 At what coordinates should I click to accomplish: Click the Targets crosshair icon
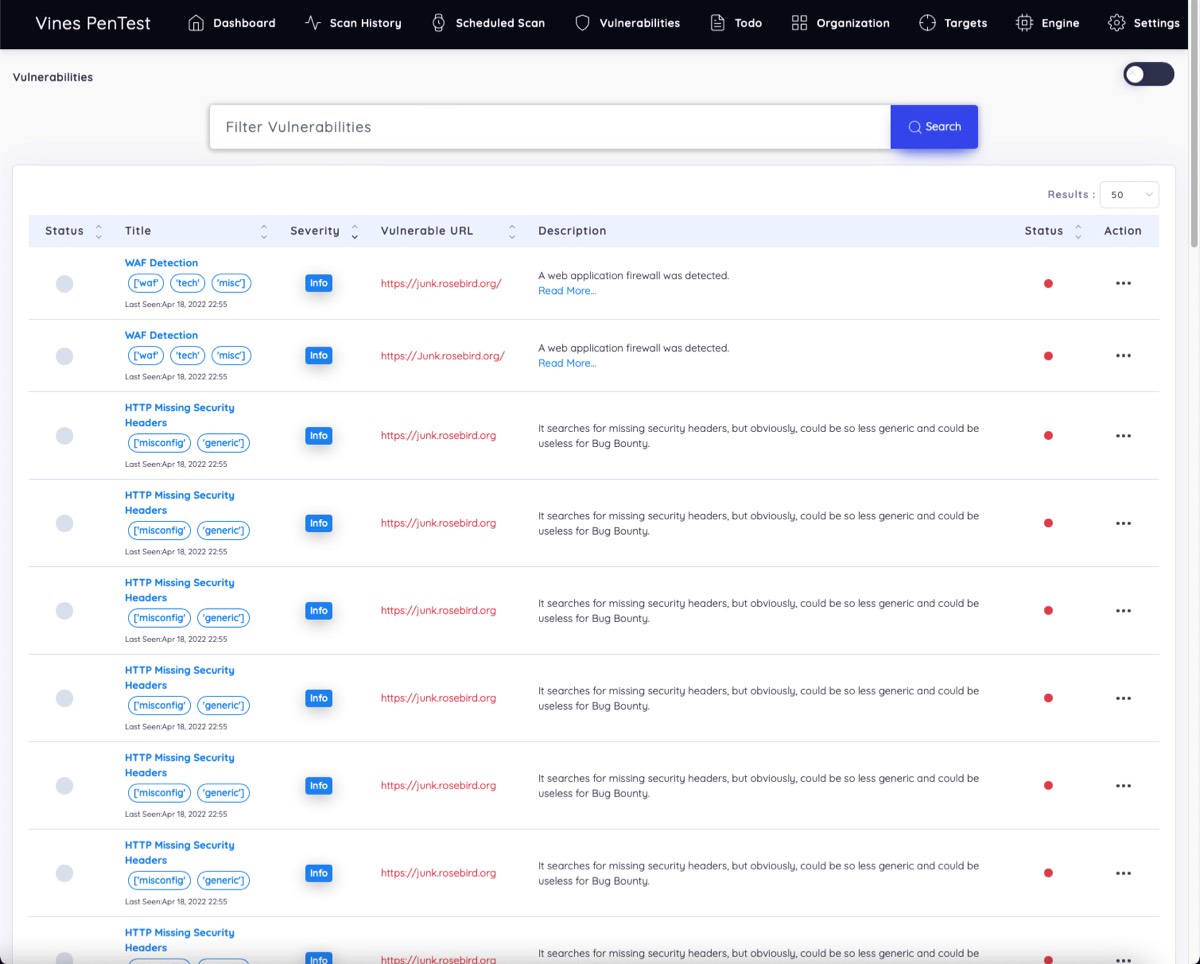click(x=927, y=23)
